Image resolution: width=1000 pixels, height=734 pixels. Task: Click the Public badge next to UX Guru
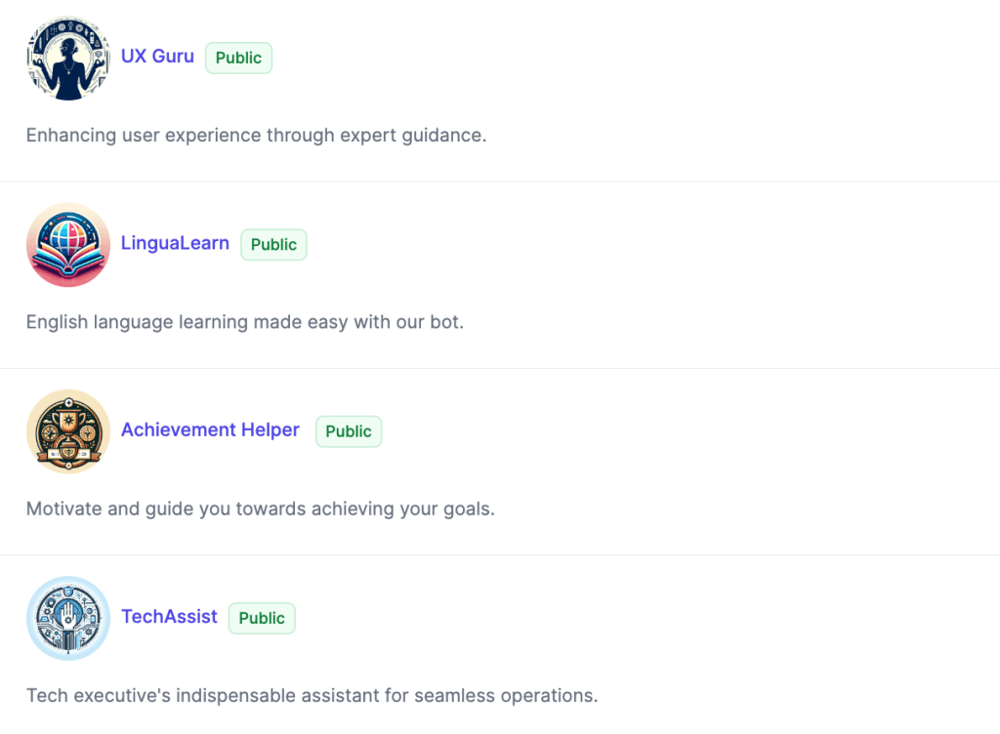(238, 58)
